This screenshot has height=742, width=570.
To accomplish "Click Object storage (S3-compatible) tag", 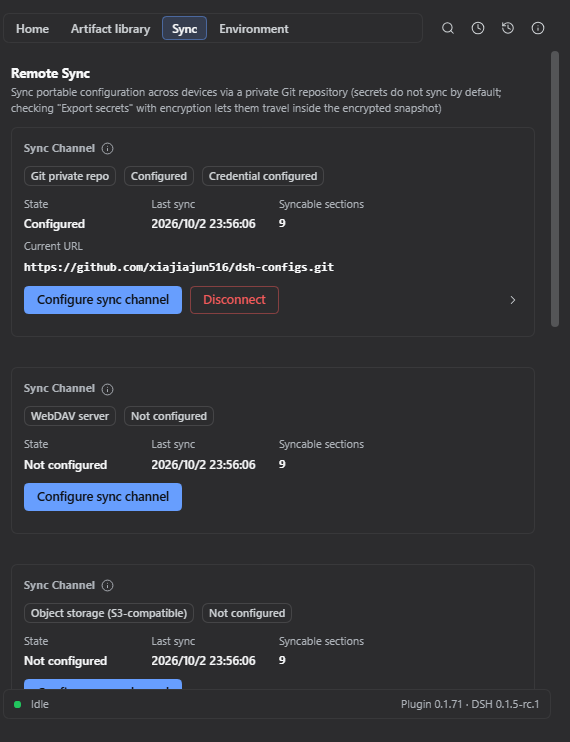I will click(109, 613).
